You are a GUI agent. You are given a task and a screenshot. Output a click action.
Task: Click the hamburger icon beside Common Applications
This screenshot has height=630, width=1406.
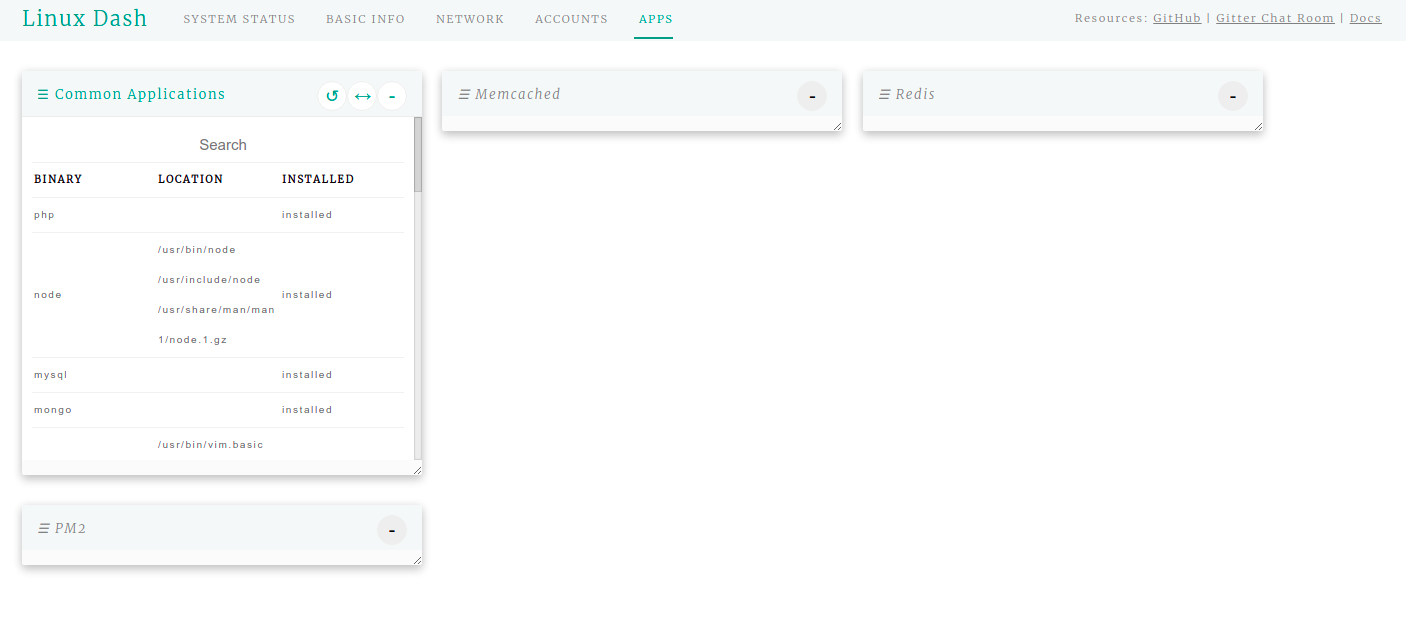(43, 95)
